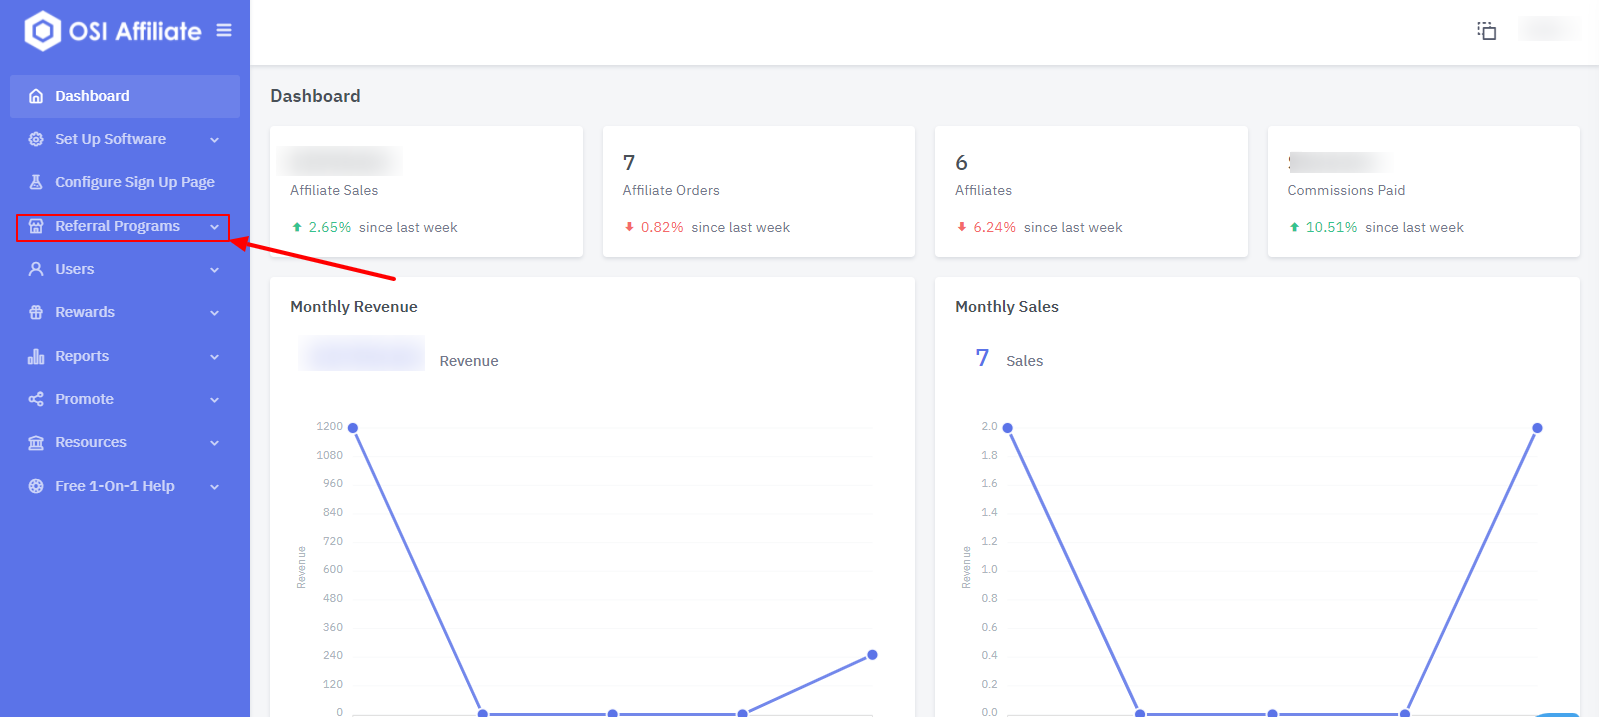Click the 6 value on Affiliates card
The image size is (1599, 717).
coord(961,162)
